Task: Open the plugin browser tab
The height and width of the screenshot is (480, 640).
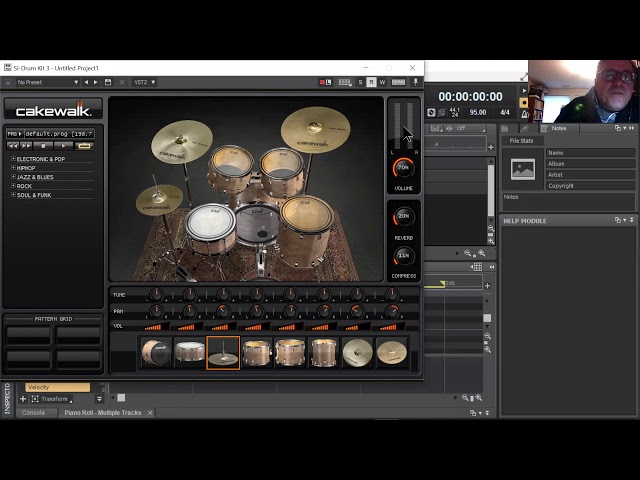Action: (525, 129)
